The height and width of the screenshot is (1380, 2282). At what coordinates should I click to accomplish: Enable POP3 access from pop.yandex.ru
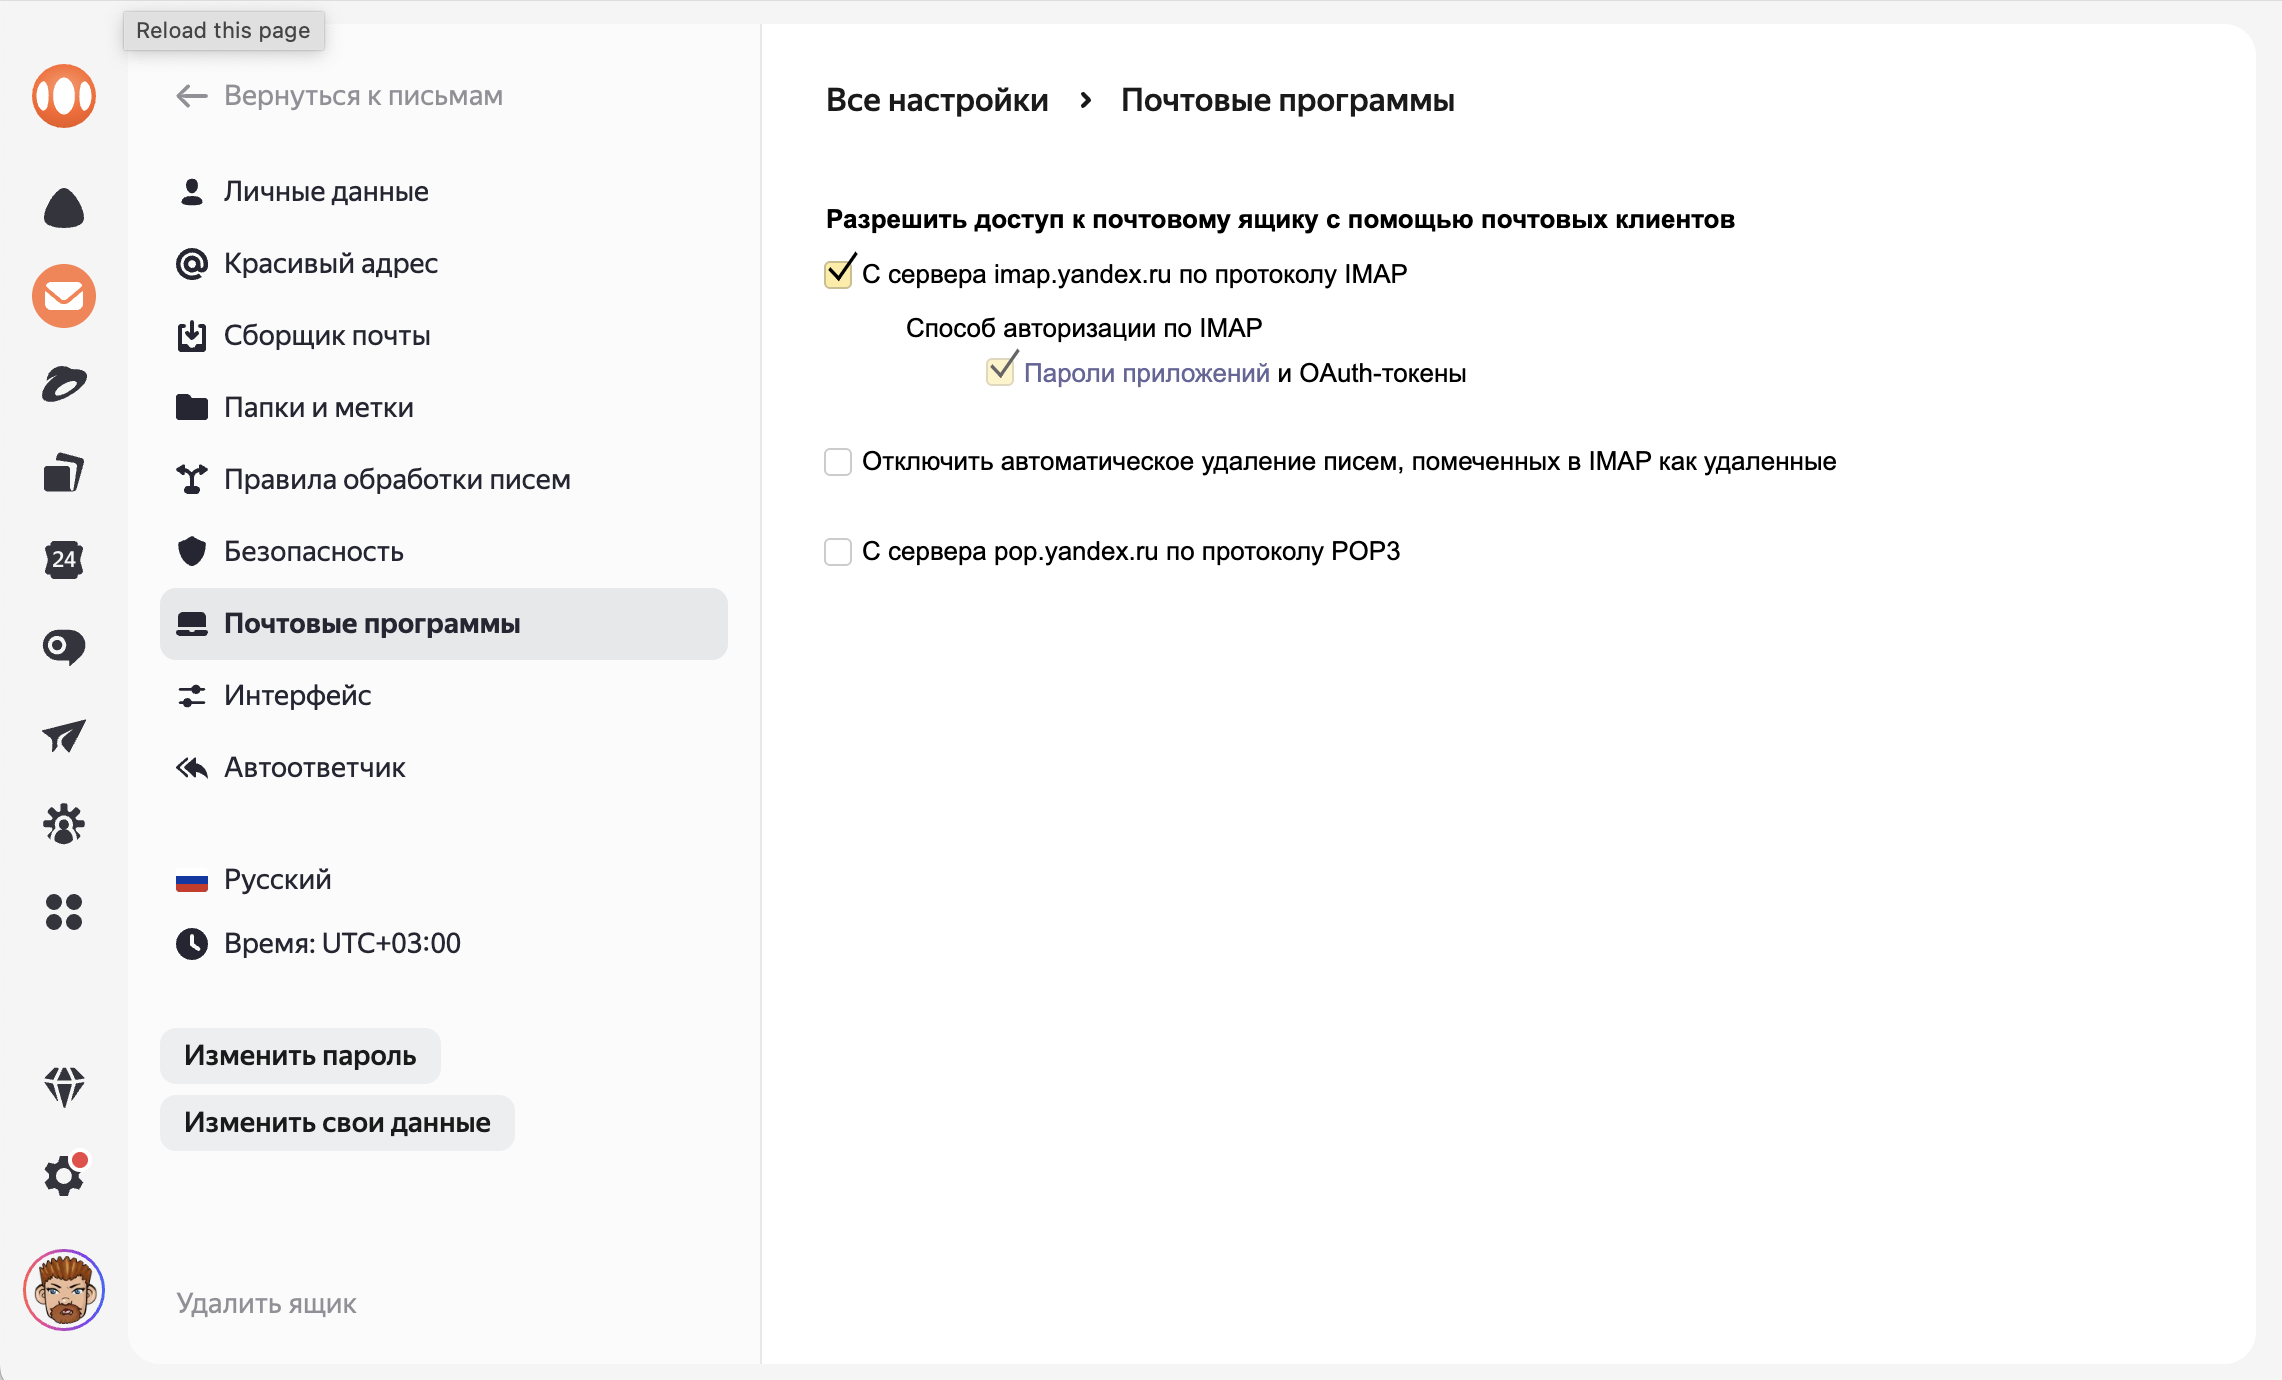click(x=837, y=551)
